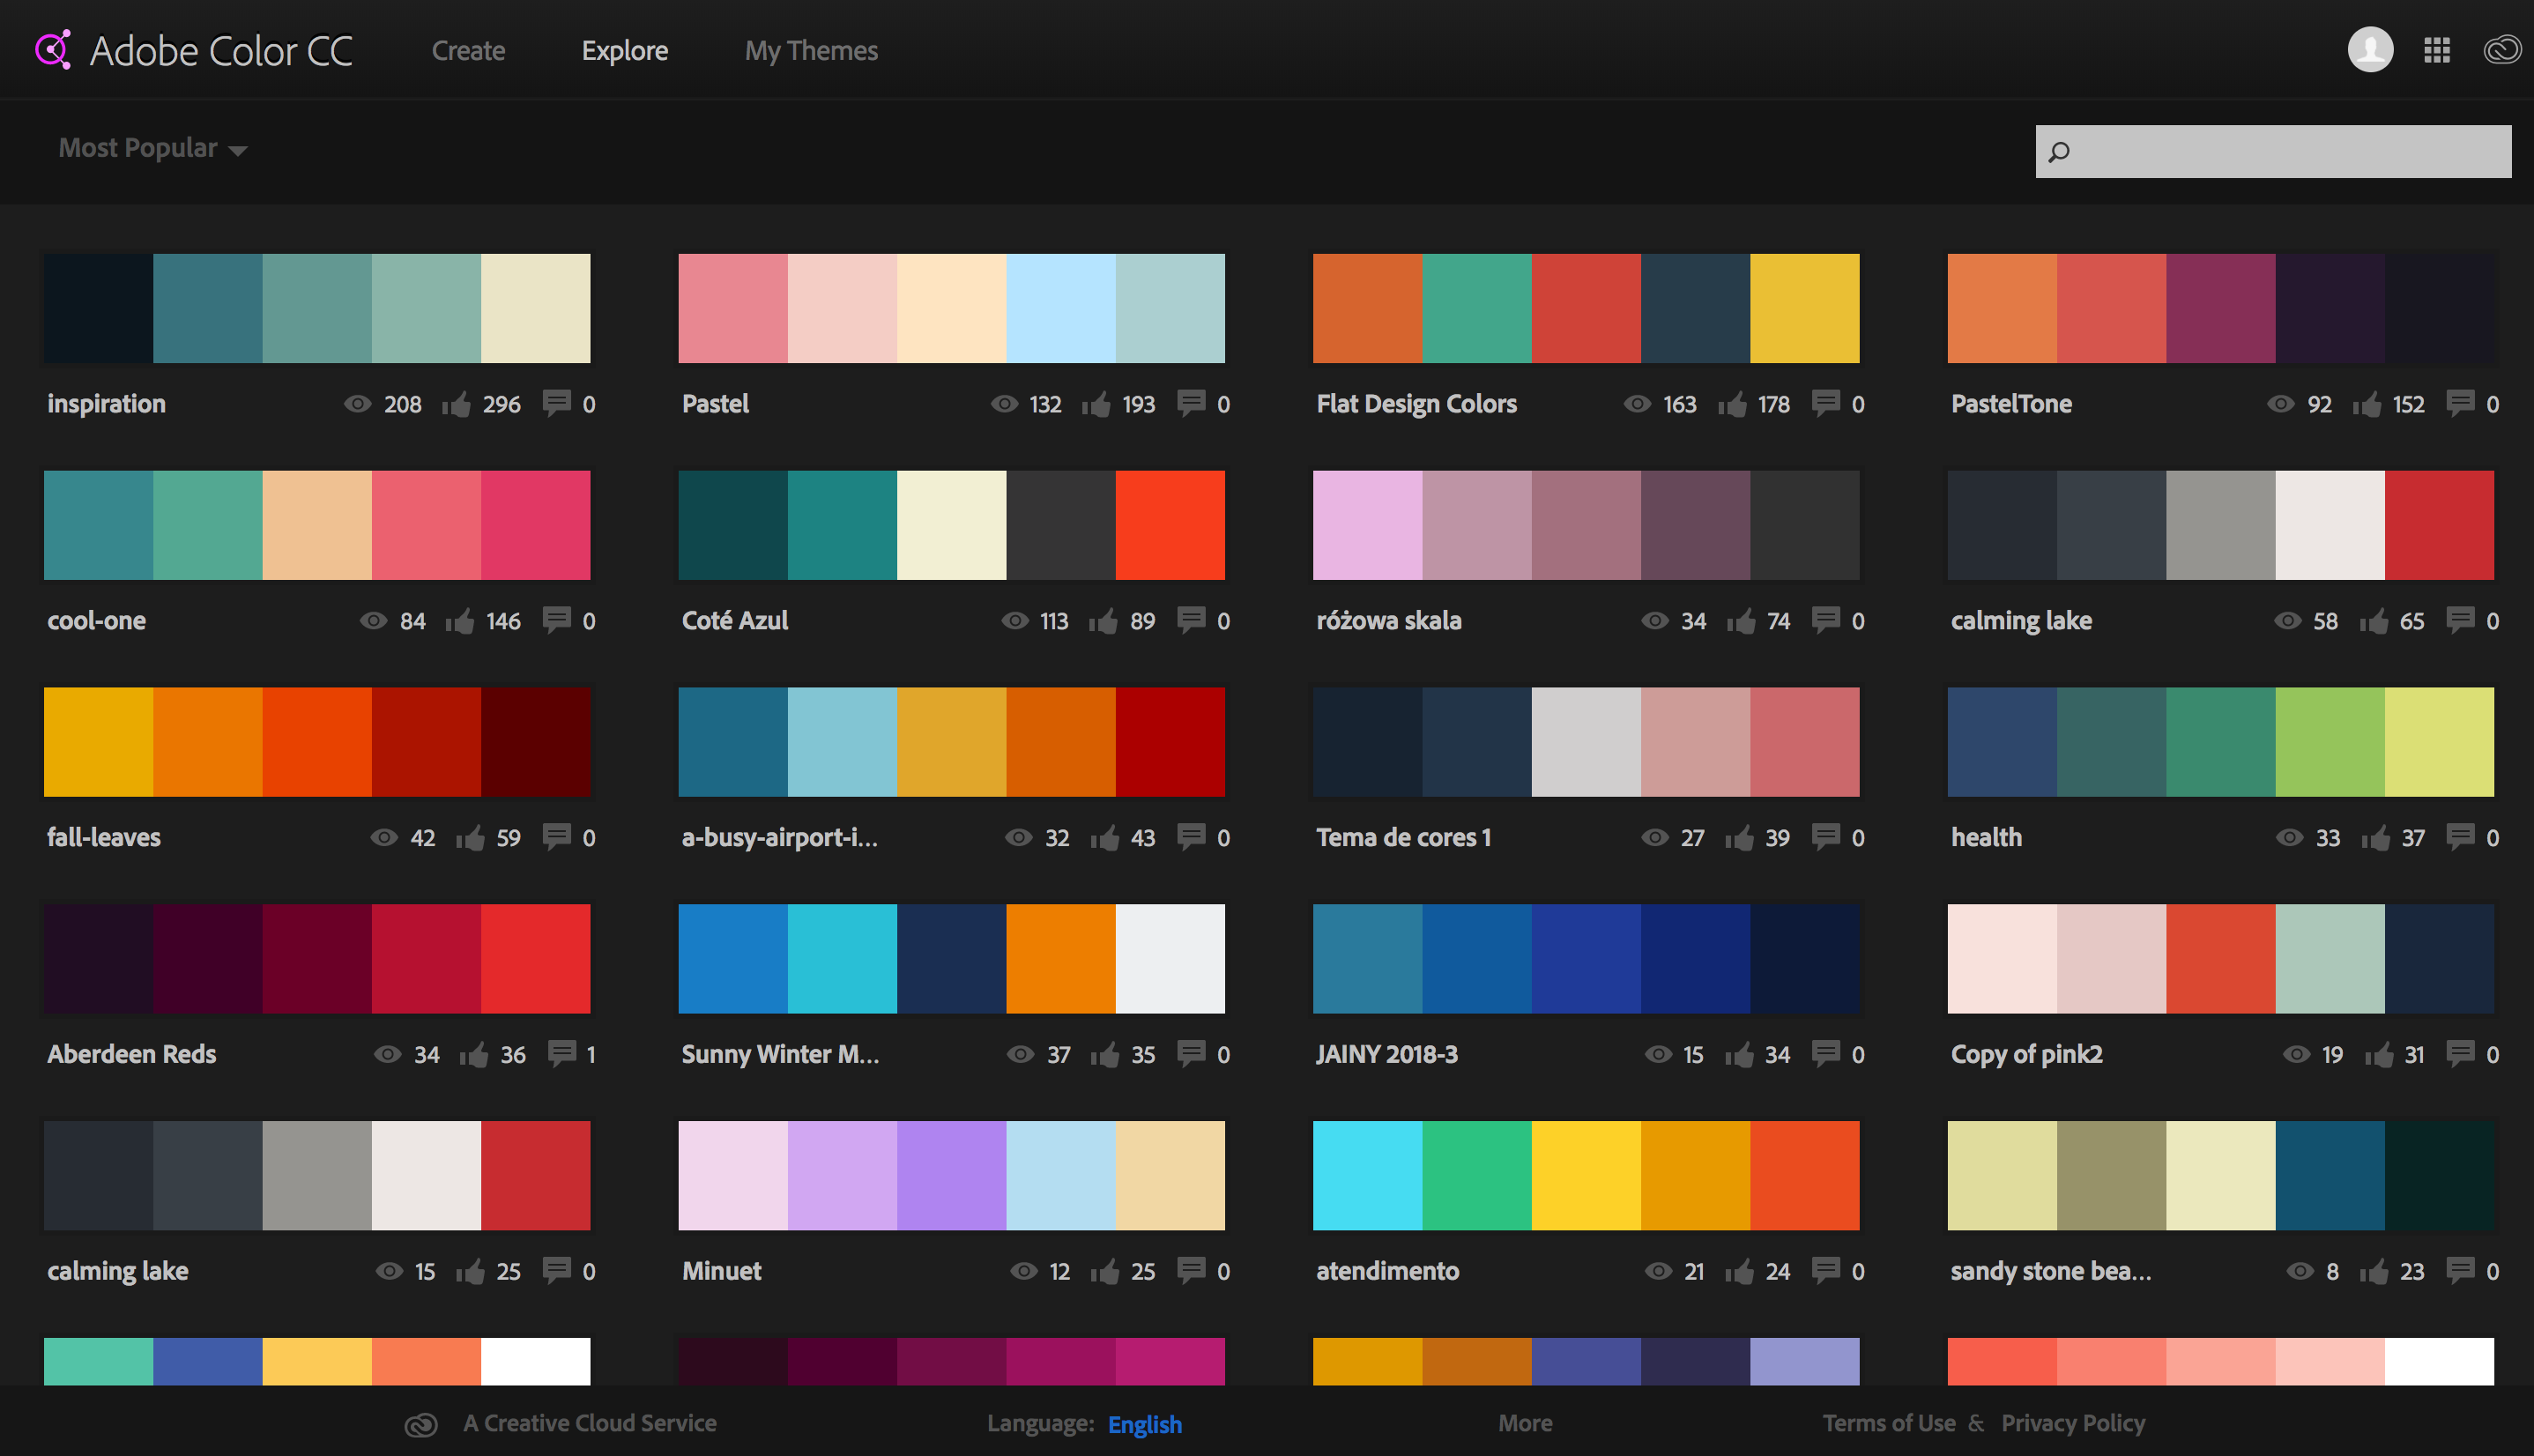Click the Creative Cloud icon in header

point(2502,50)
